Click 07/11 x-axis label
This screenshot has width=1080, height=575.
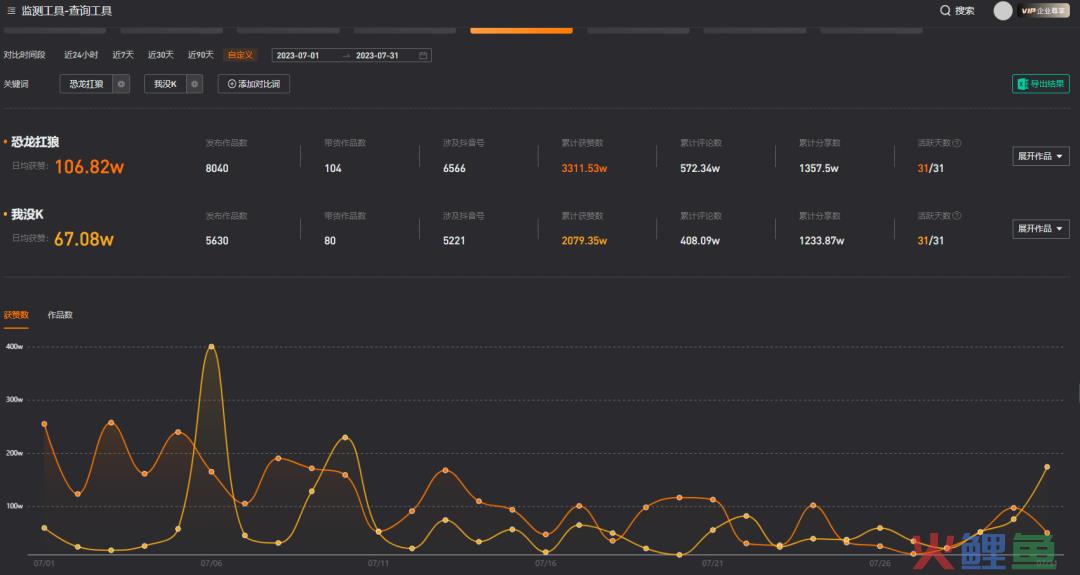(378, 563)
